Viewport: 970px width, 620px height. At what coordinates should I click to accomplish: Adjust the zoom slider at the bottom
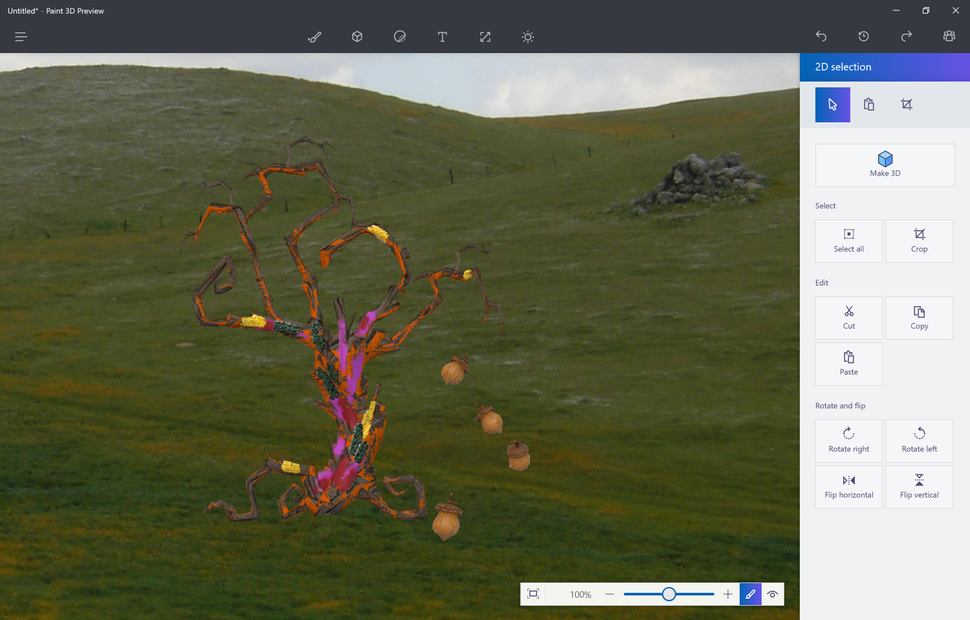(x=668, y=594)
